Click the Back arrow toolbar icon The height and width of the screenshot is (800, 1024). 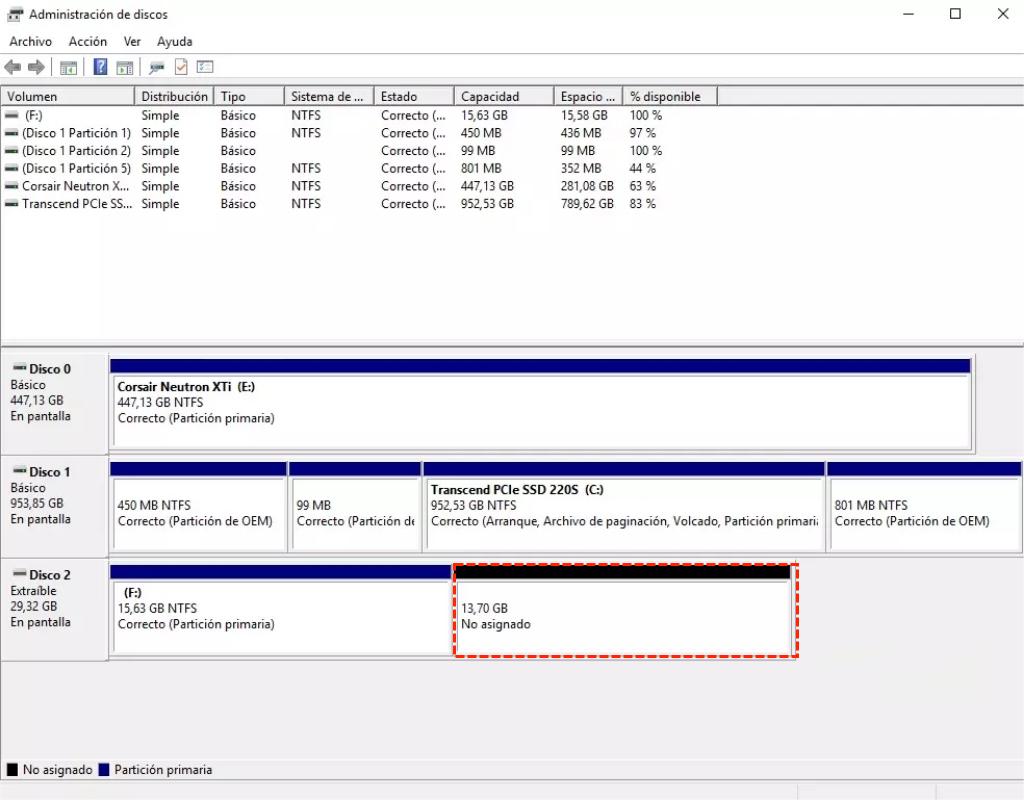pos(12,67)
